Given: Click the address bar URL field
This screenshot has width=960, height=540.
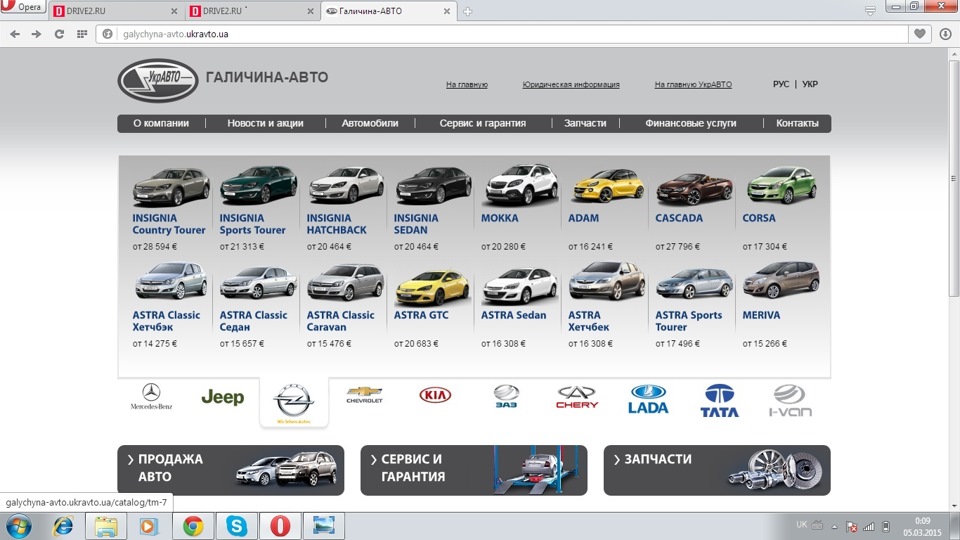Looking at the screenshot, I should [x=502, y=34].
